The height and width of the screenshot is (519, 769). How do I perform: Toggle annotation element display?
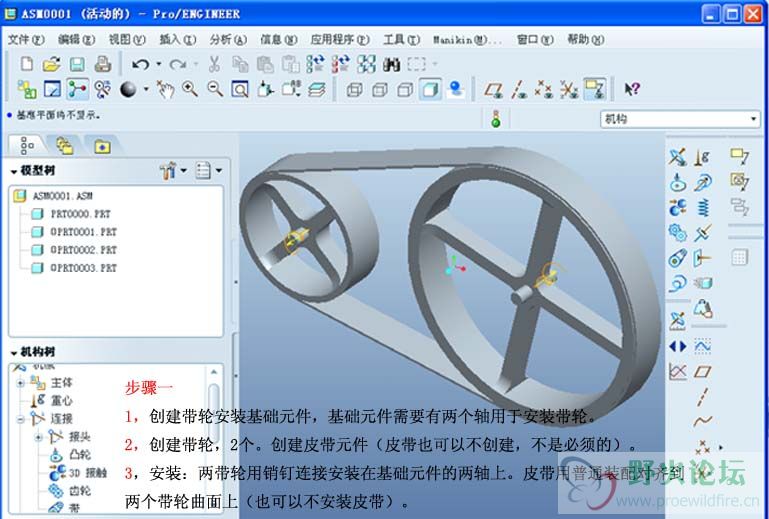[x=595, y=89]
